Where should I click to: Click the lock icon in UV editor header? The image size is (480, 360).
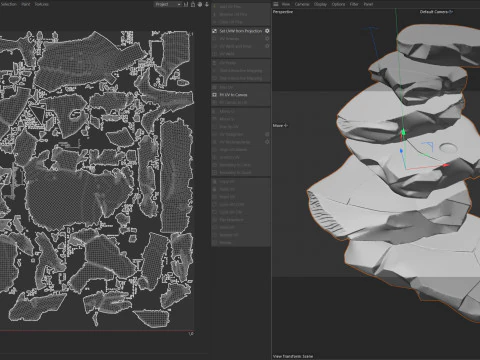coord(193,4)
